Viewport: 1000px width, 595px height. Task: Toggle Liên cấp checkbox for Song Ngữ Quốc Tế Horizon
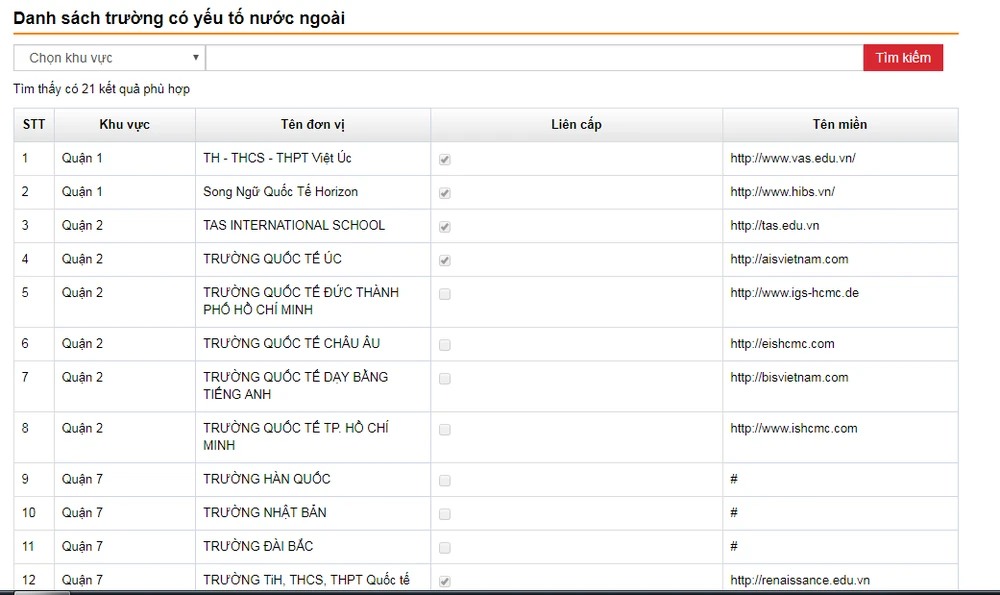pyautogui.click(x=445, y=193)
